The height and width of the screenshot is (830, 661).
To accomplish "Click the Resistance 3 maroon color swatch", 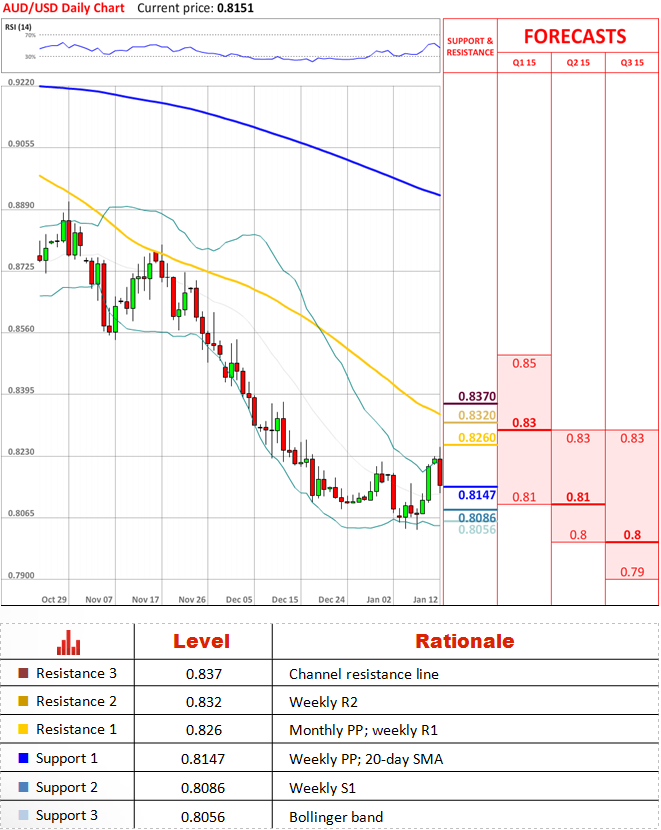I will [x=23, y=673].
